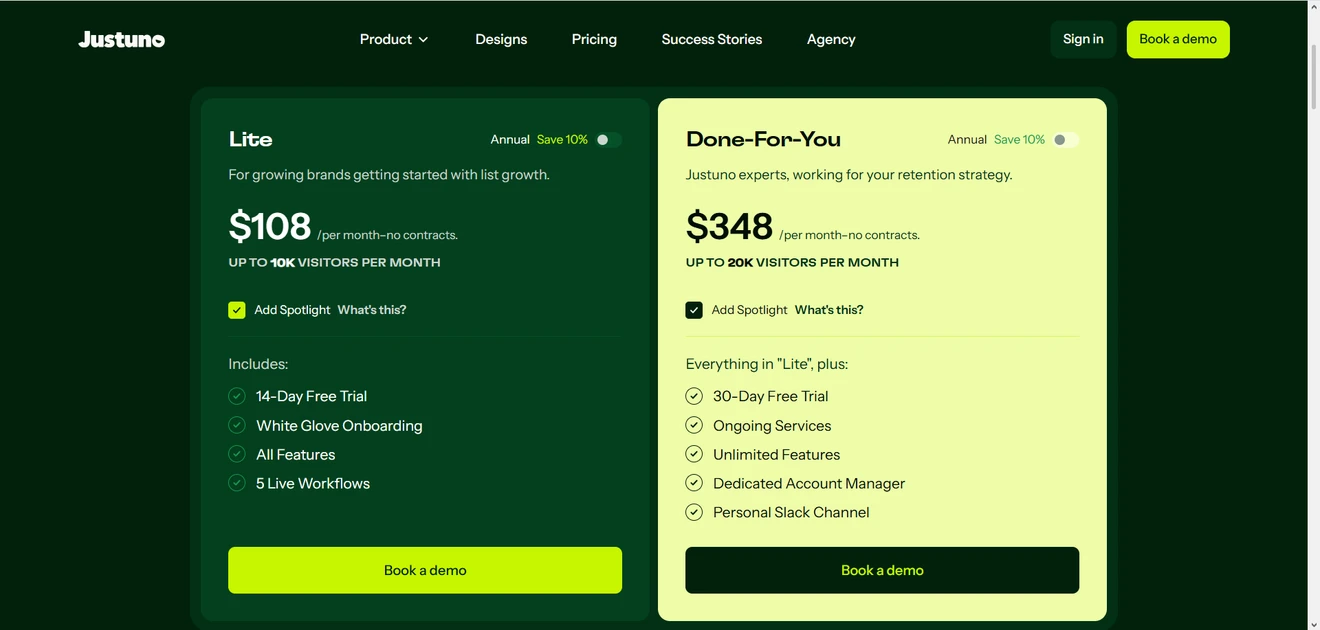The width and height of the screenshot is (1320, 630).
Task: Click Save 10% label on Lite plan
Action: point(562,140)
